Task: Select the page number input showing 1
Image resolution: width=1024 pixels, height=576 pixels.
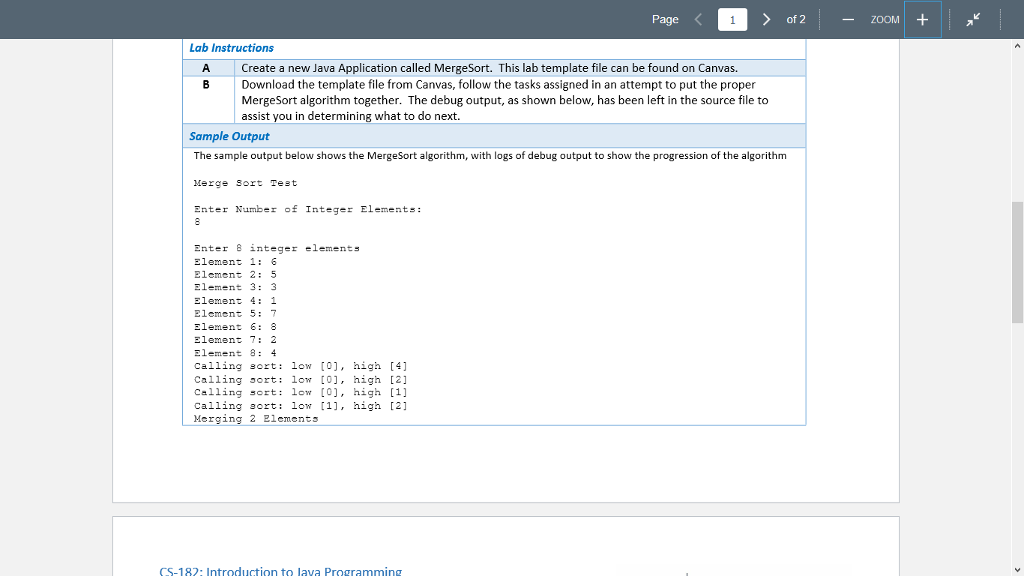Action: click(x=732, y=18)
